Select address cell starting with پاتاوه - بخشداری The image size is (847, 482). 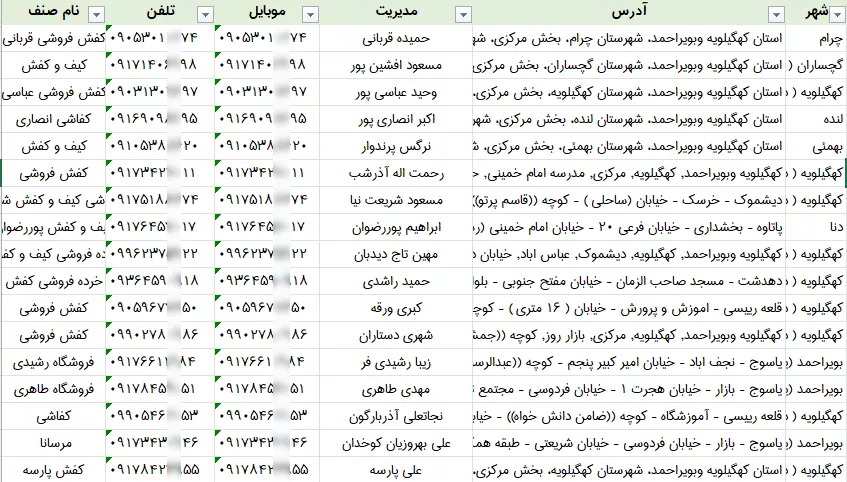pos(629,227)
